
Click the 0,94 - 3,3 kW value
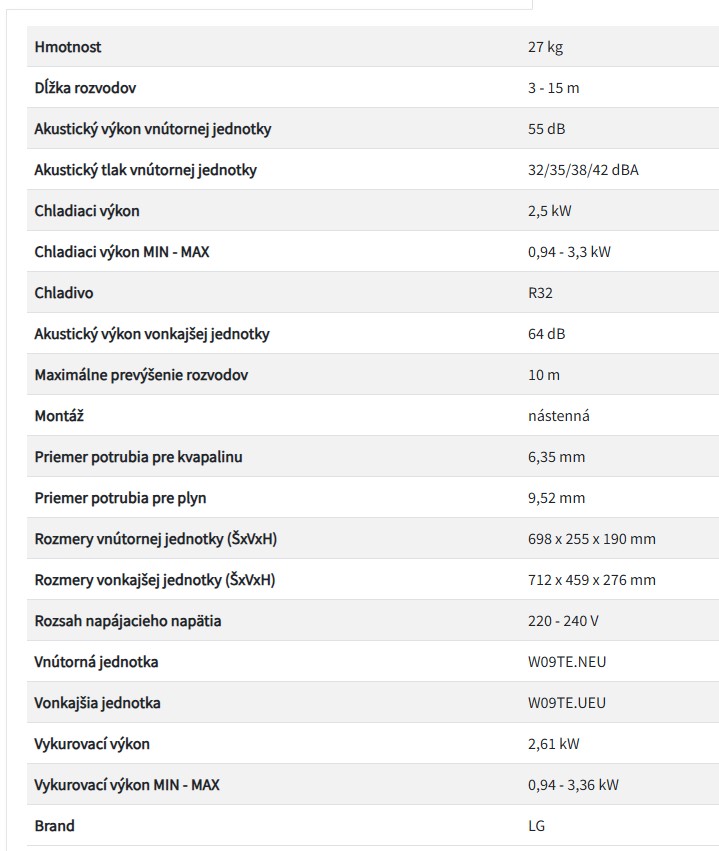click(569, 252)
